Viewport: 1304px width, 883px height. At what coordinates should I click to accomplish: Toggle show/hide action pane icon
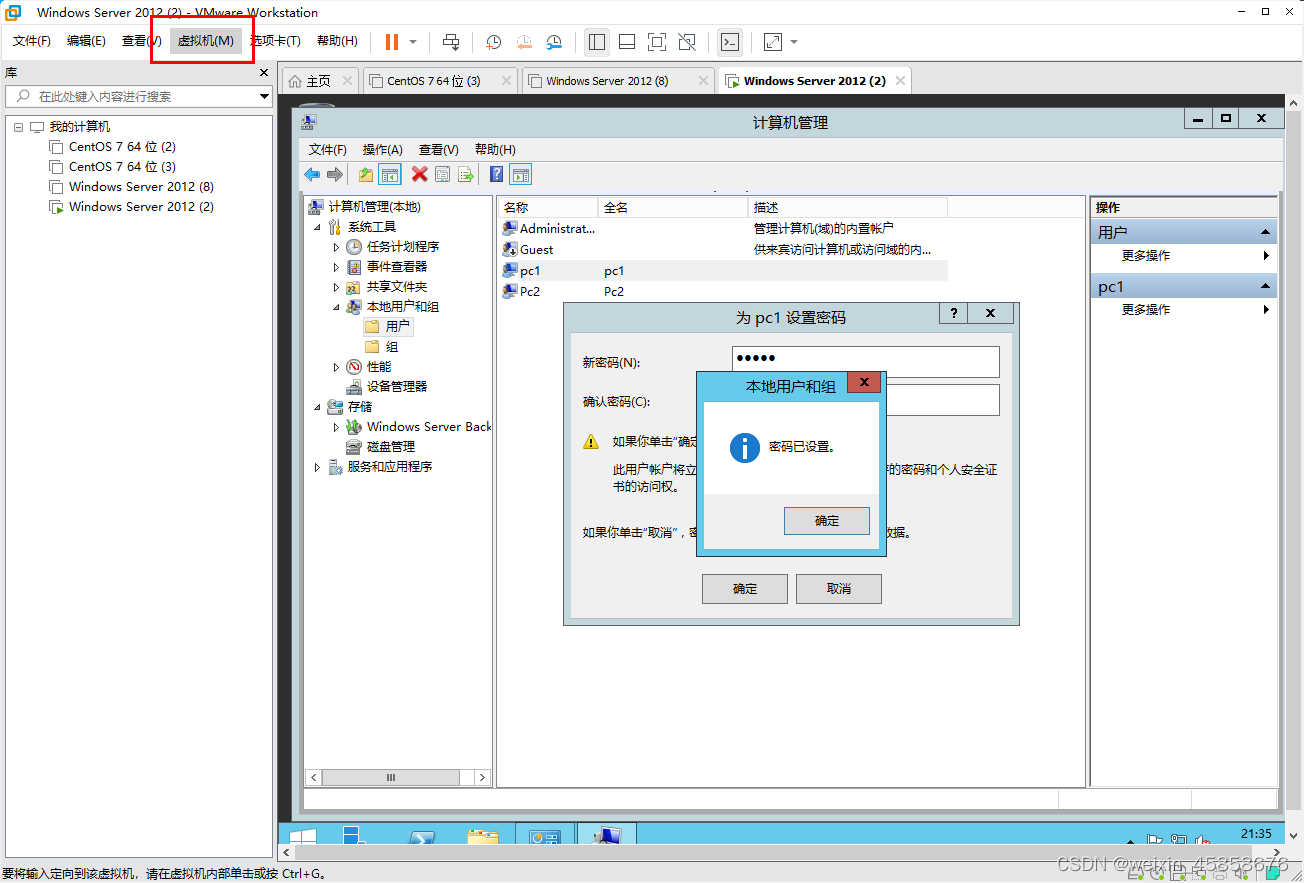pyautogui.click(x=520, y=174)
